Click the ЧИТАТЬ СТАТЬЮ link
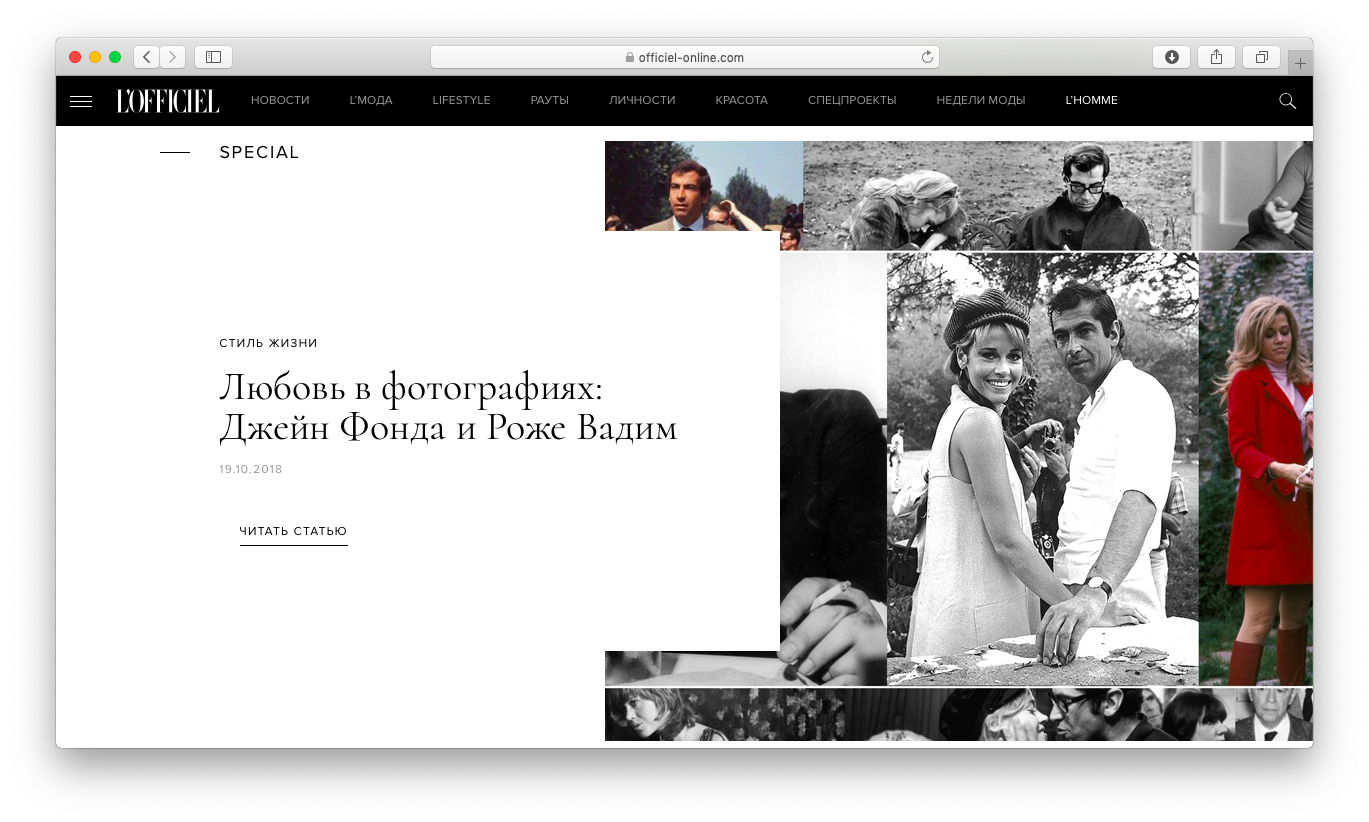 pos(293,532)
